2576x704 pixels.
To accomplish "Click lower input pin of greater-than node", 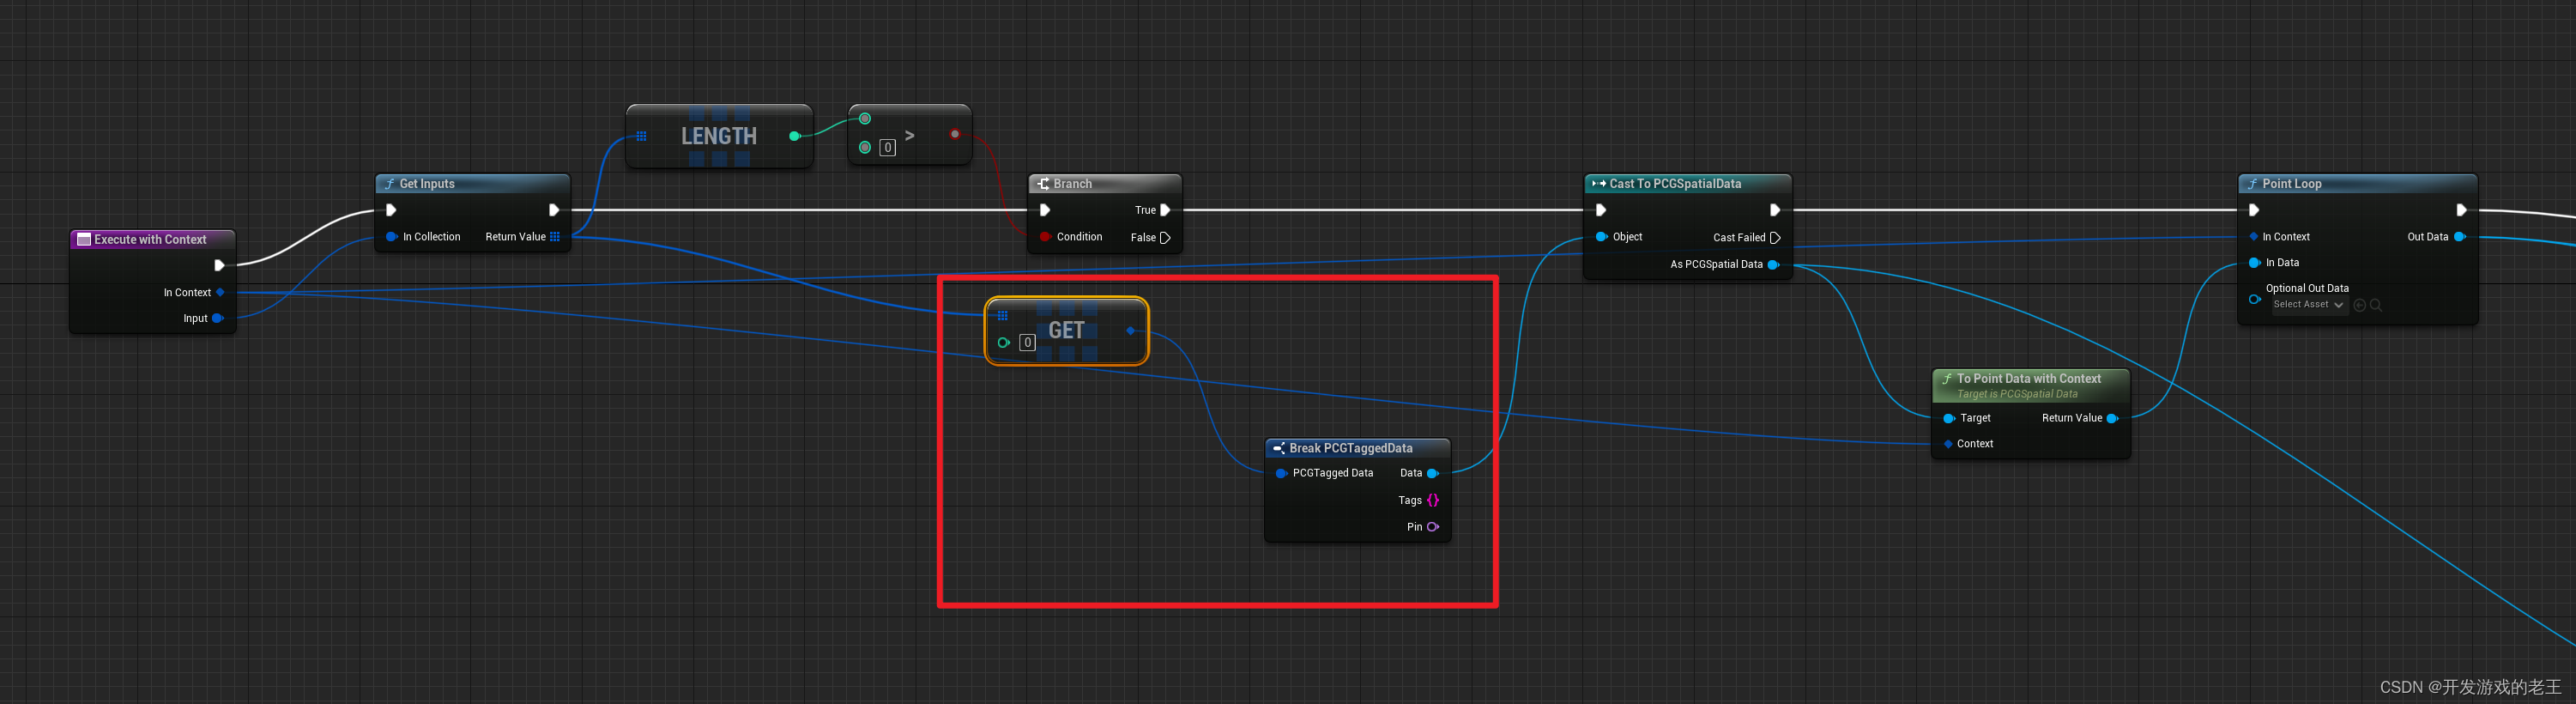I will [865, 147].
